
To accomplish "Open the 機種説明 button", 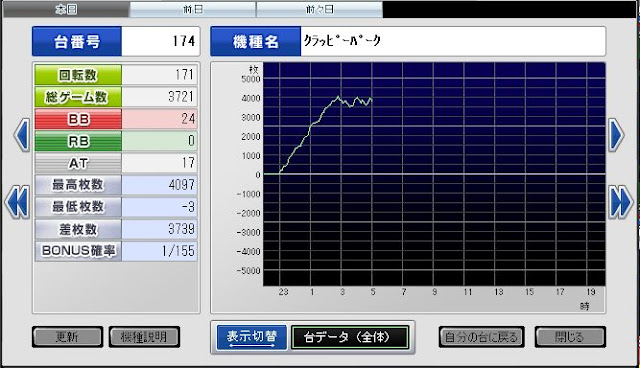I will coord(144,337).
